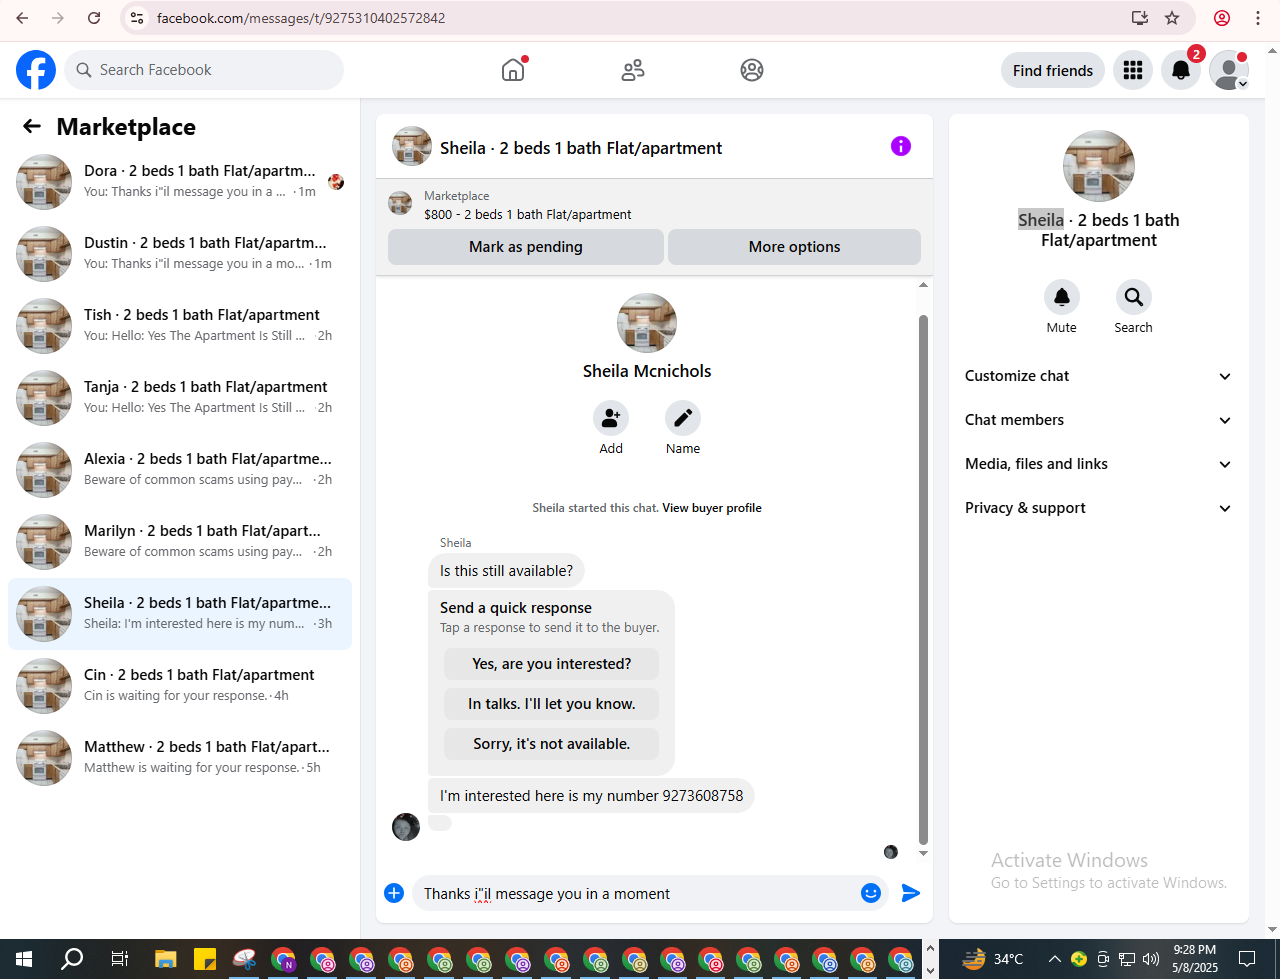Viewport: 1280px width, 979px height.
Task: Open View buyer profile link
Action: click(x=712, y=508)
